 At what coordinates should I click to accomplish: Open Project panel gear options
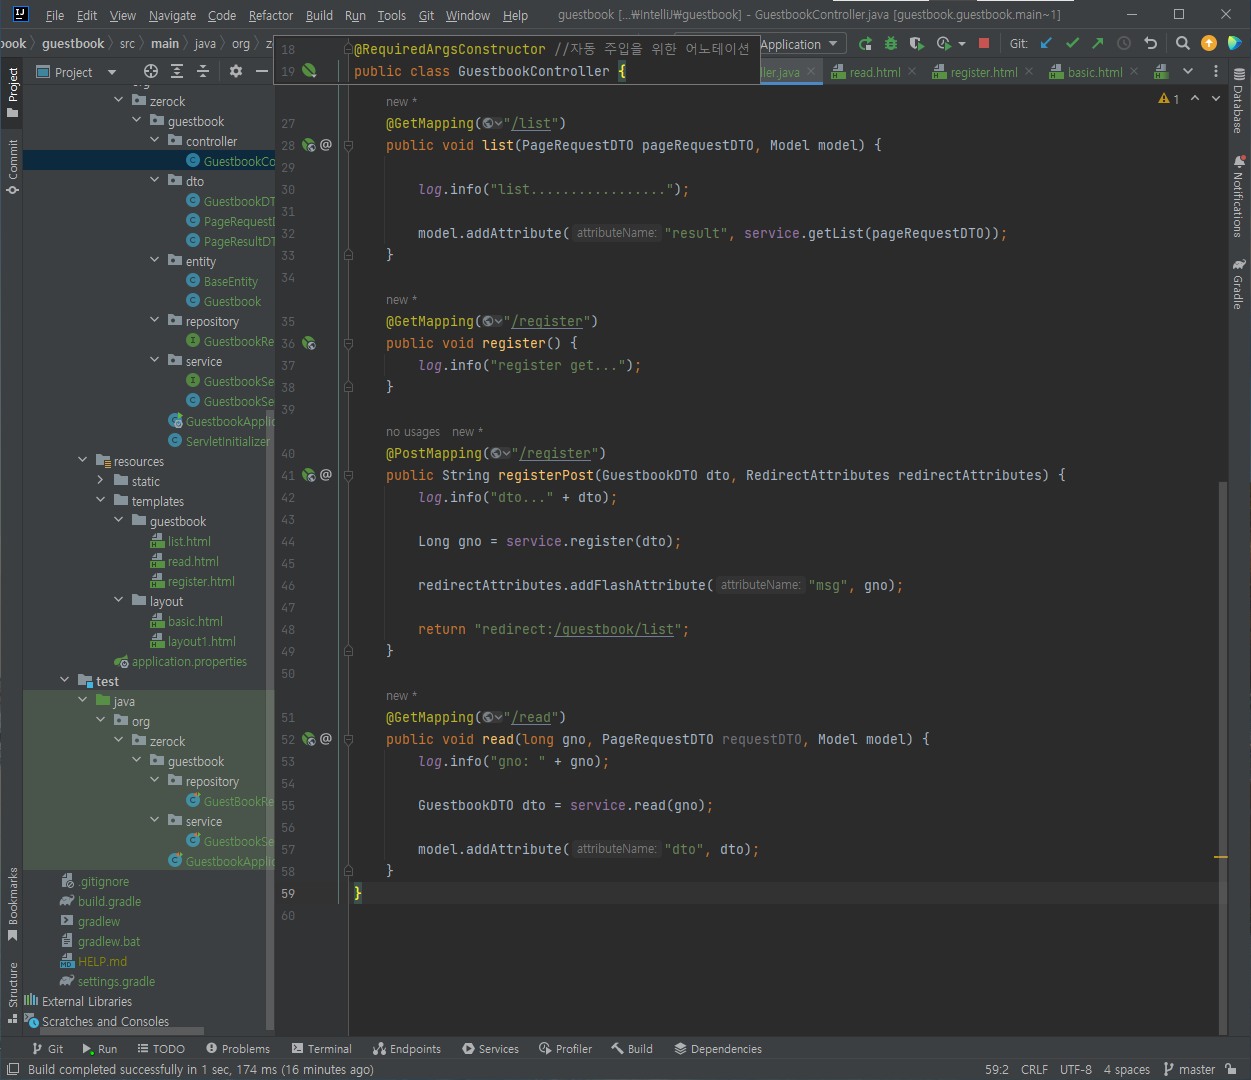pyautogui.click(x=236, y=71)
